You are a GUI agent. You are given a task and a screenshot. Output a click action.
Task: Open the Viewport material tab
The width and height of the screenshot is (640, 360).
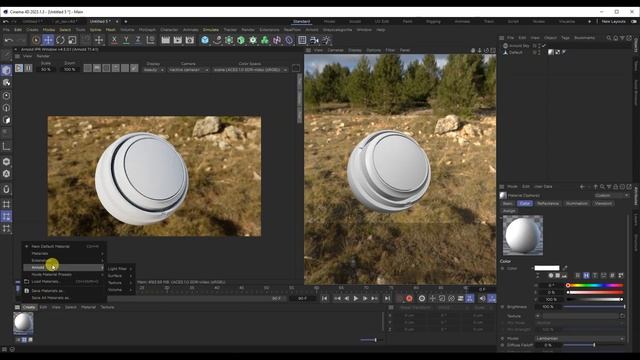click(x=603, y=203)
